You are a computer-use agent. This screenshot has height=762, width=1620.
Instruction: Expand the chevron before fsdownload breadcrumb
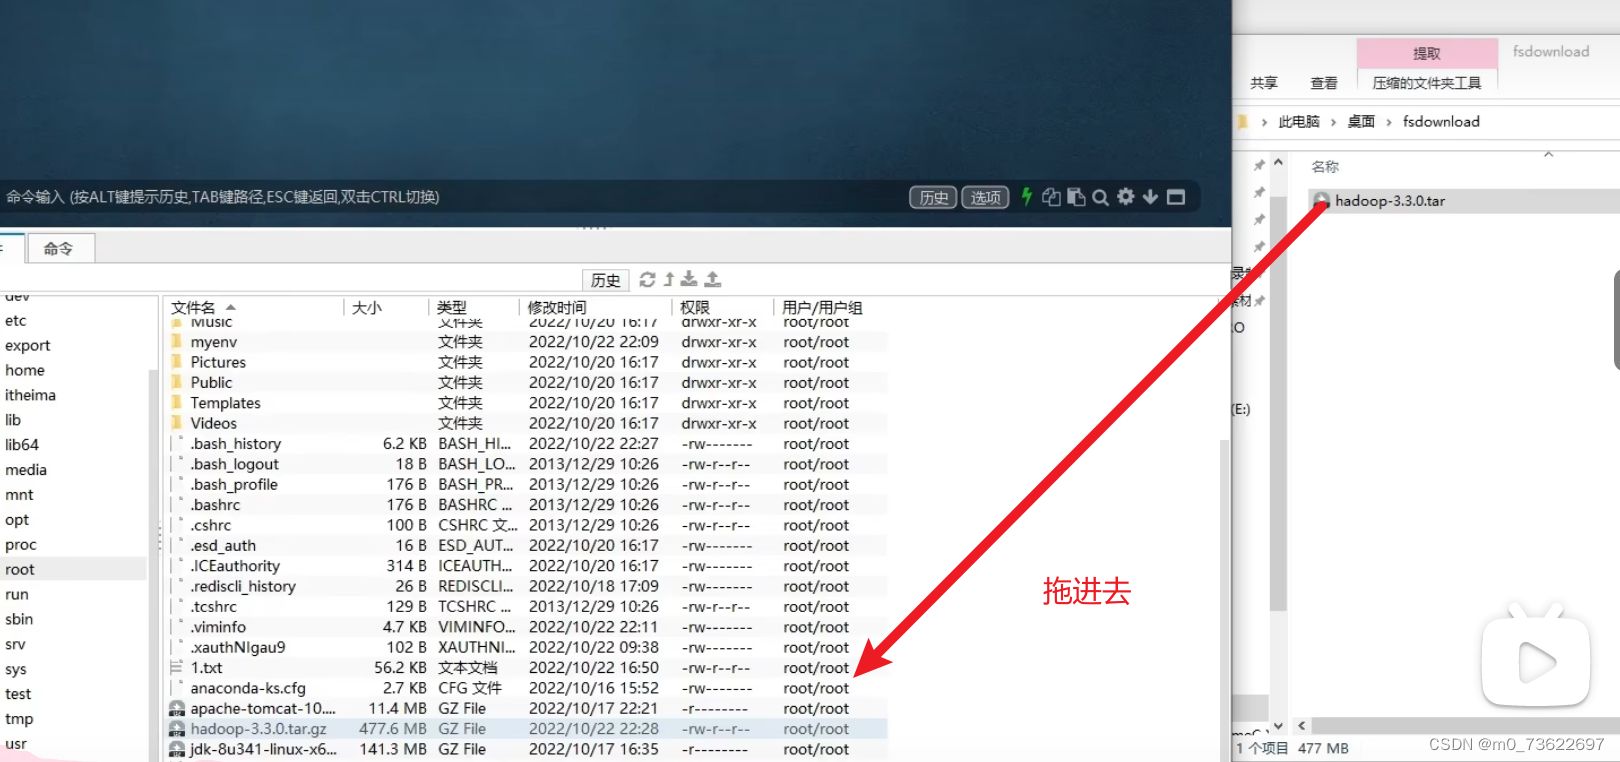pyautogui.click(x=1389, y=122)
